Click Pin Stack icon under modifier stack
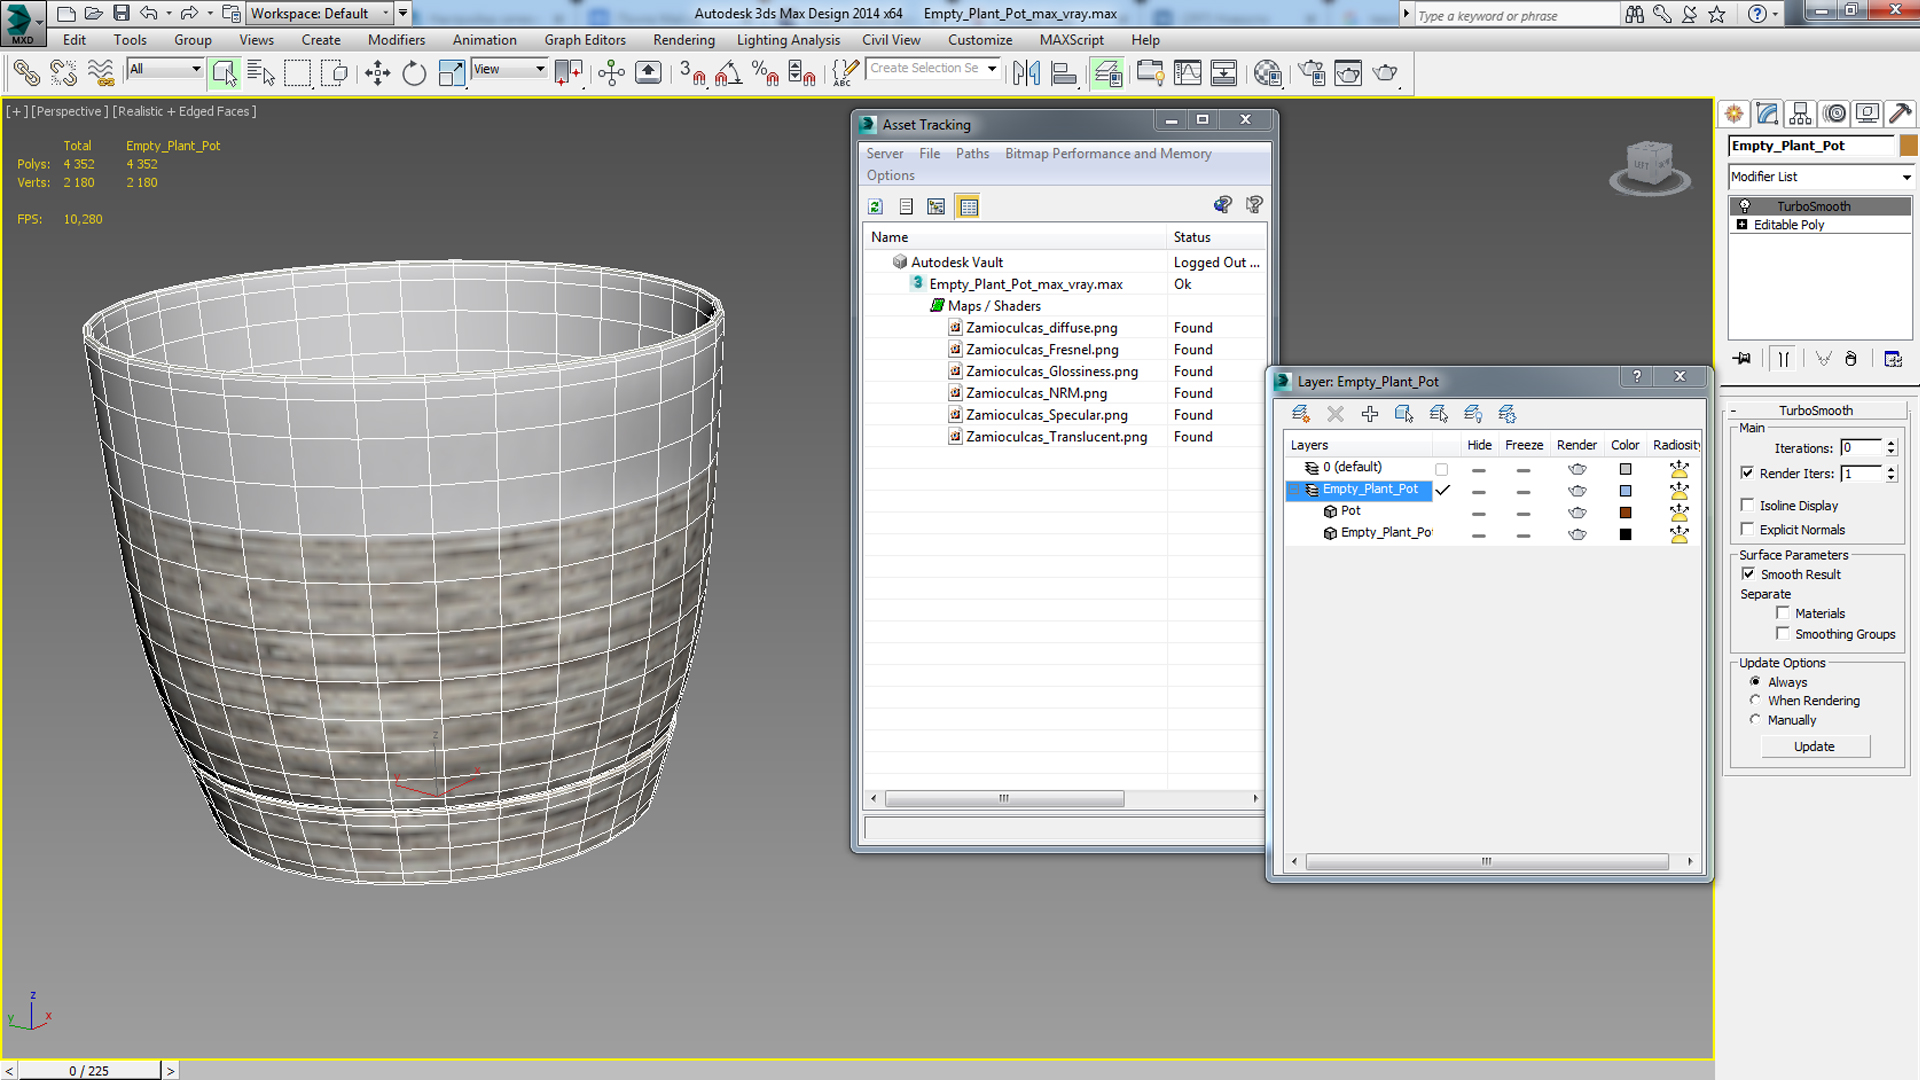Image resolution: width=1920 pixels, height=1080 pixels. click(1742, 359)
